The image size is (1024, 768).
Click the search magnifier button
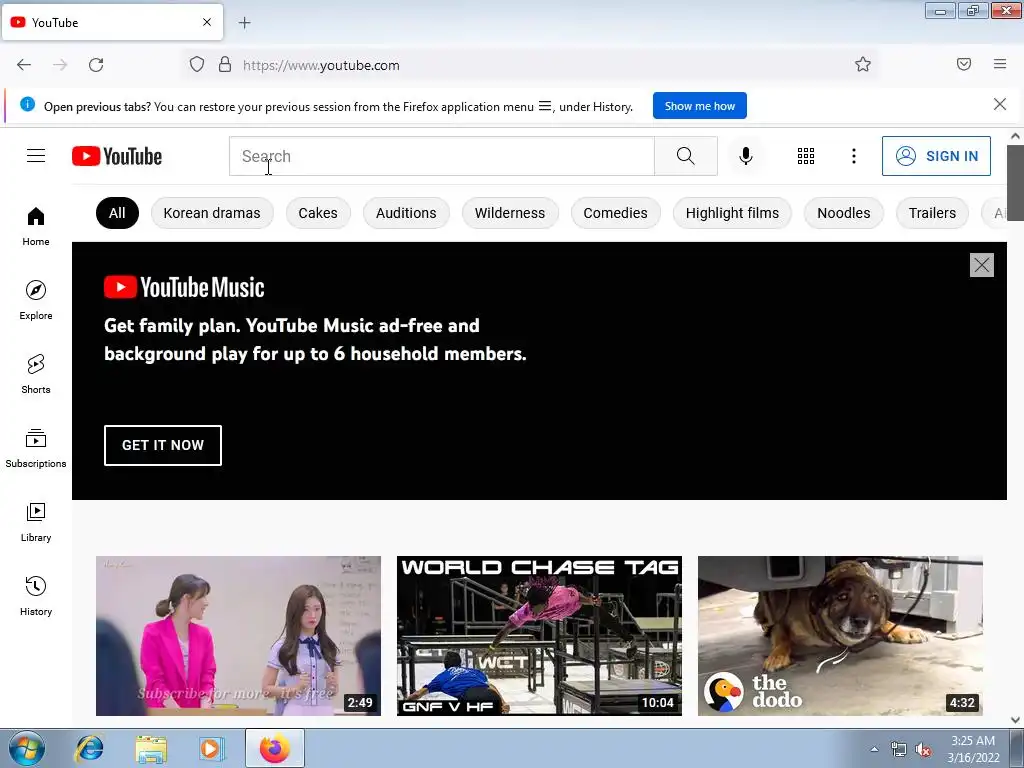click(x=685, y=156)
